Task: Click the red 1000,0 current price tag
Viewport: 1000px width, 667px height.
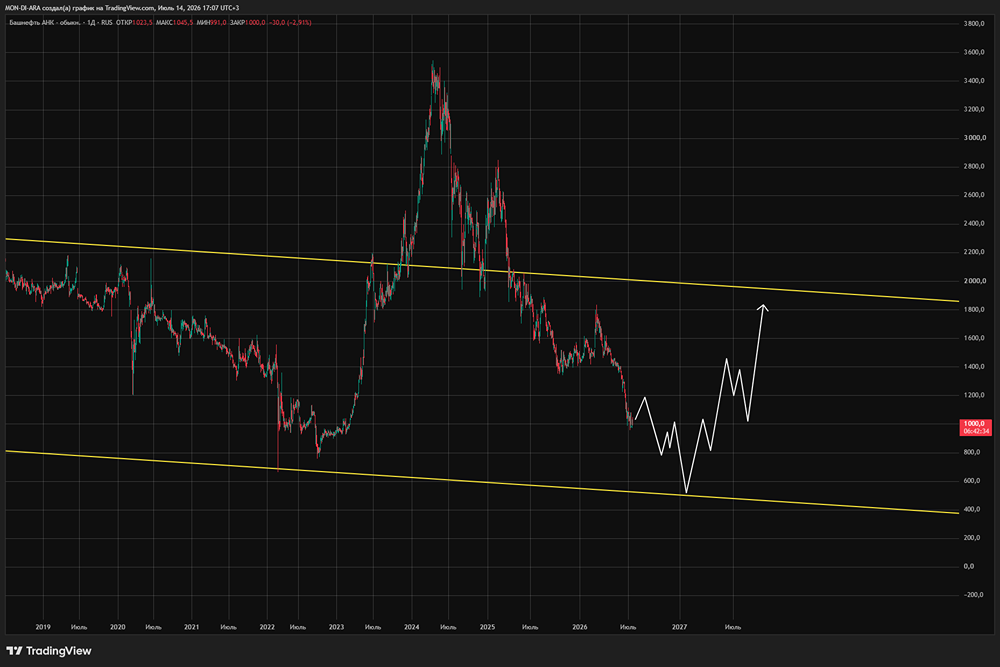Action: (x=974, y=423)
